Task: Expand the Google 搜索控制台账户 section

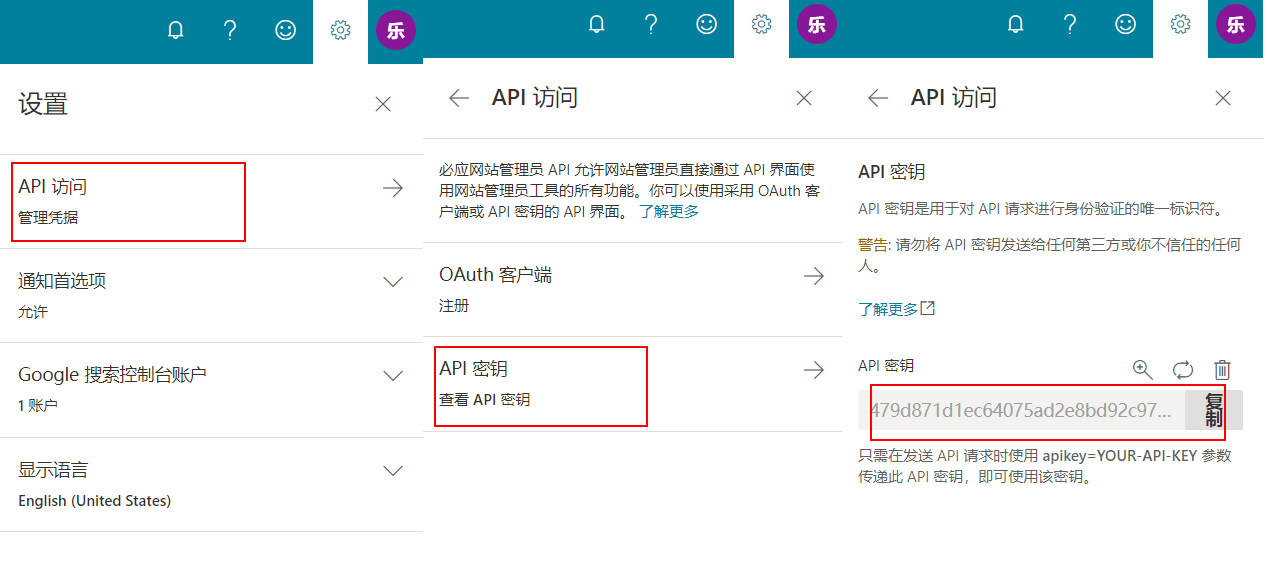Action: 393,376
